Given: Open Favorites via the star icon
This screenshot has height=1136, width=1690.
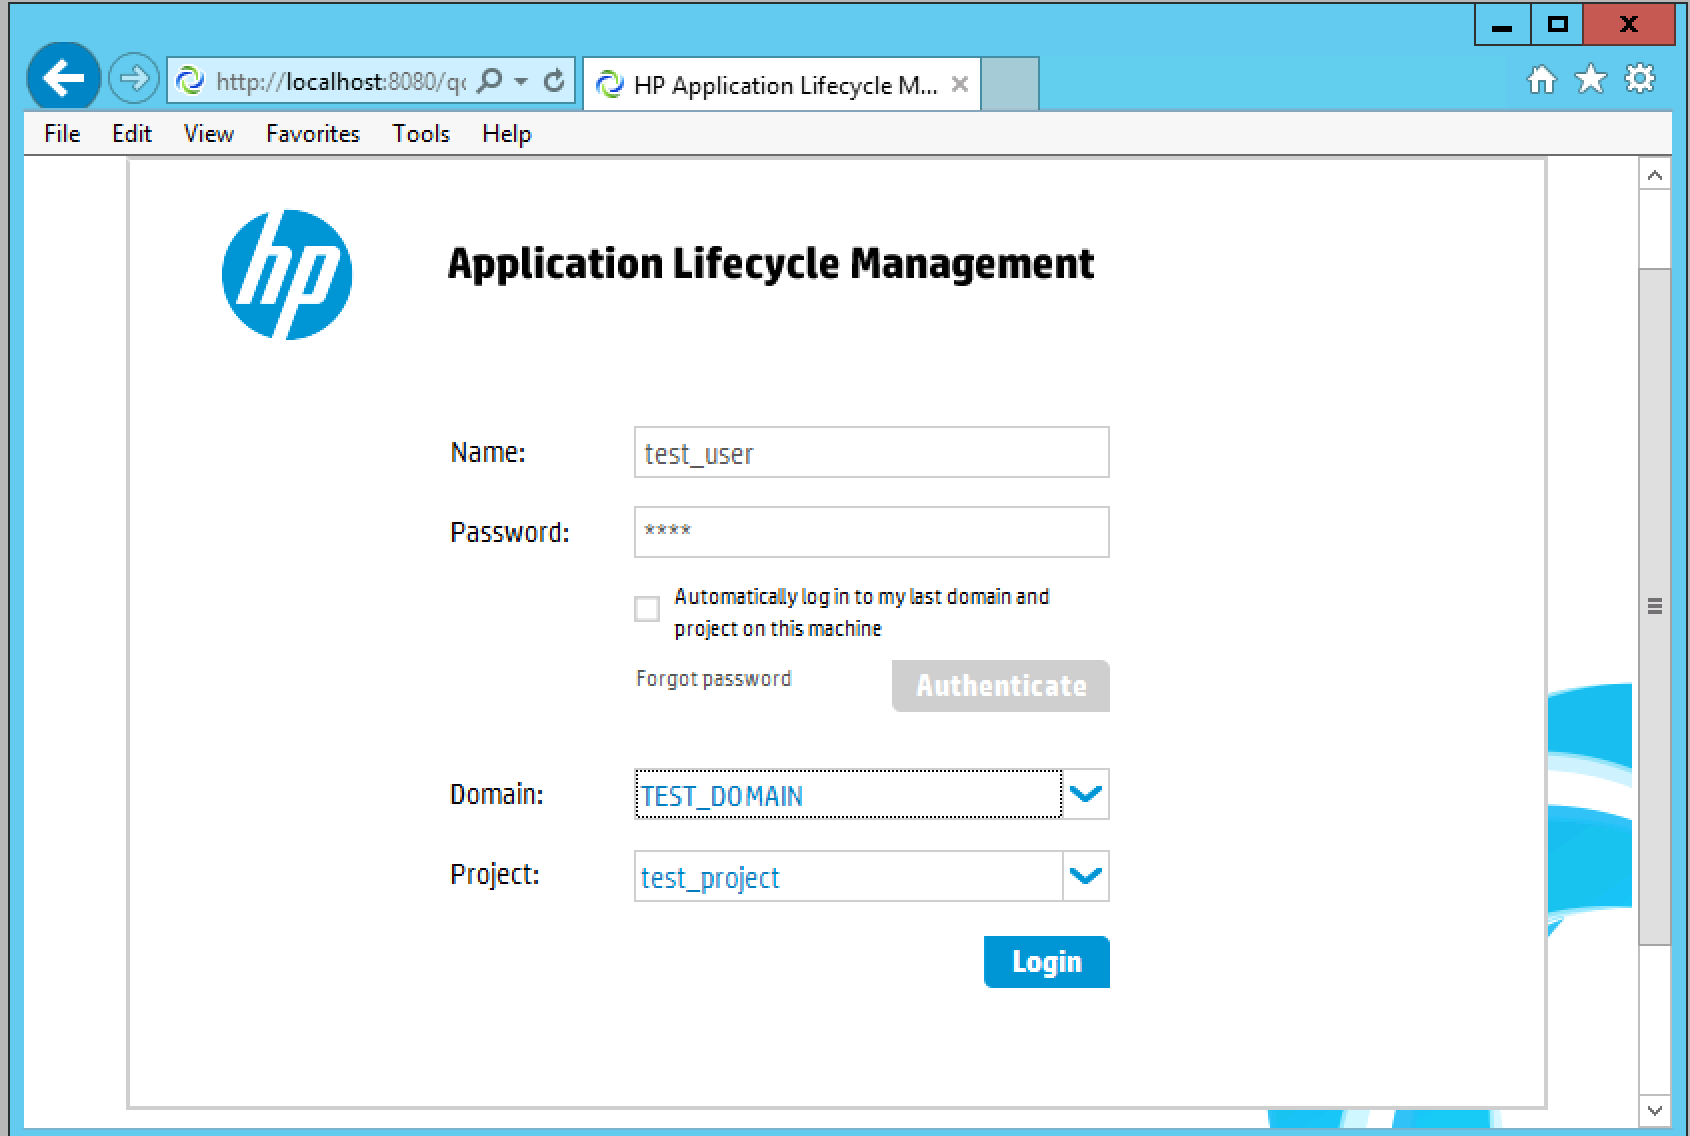Looking at the screenshot, I should point(1590,79).
